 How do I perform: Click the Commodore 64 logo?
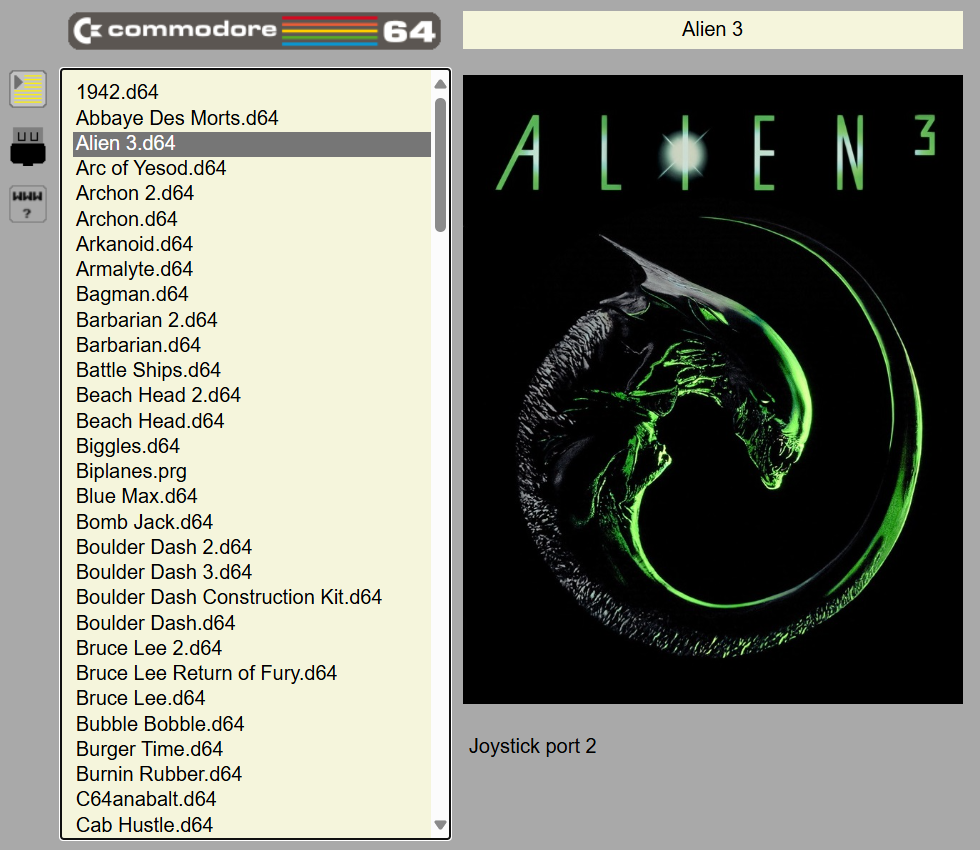coord(254,30)
